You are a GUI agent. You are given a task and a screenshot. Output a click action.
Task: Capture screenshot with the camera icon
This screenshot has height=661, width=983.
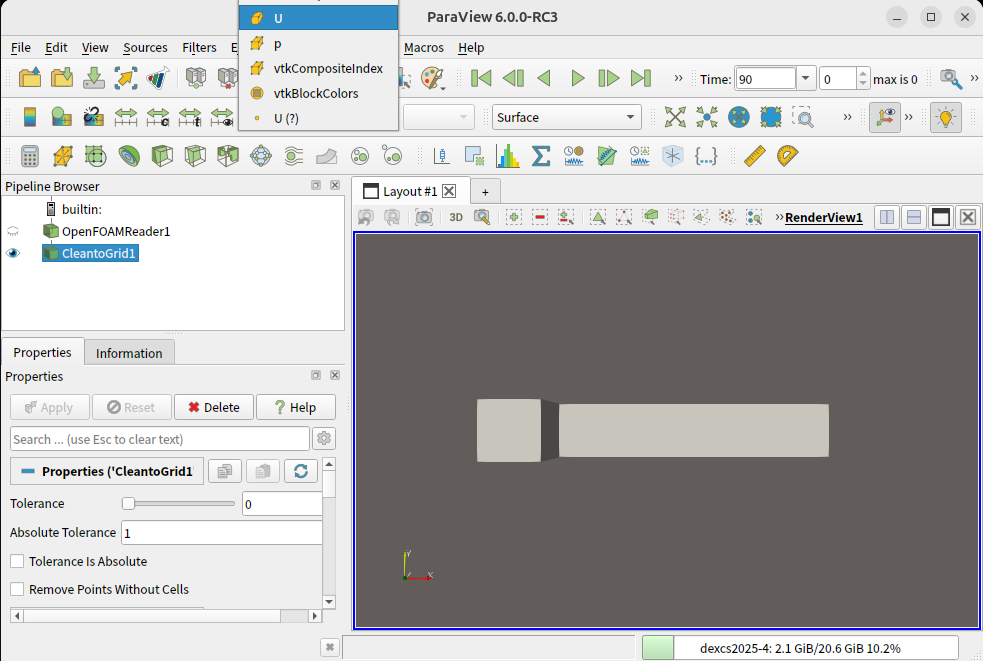pyautogui.click(x=424, y=217)
